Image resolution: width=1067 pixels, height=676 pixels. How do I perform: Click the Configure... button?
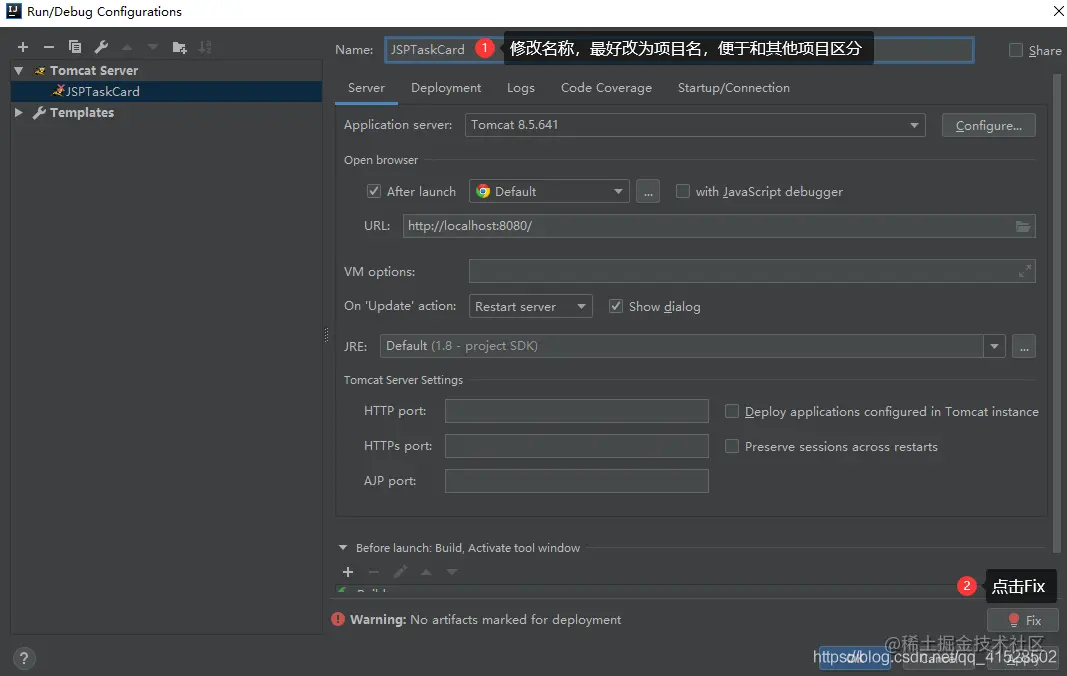point(989,125)
